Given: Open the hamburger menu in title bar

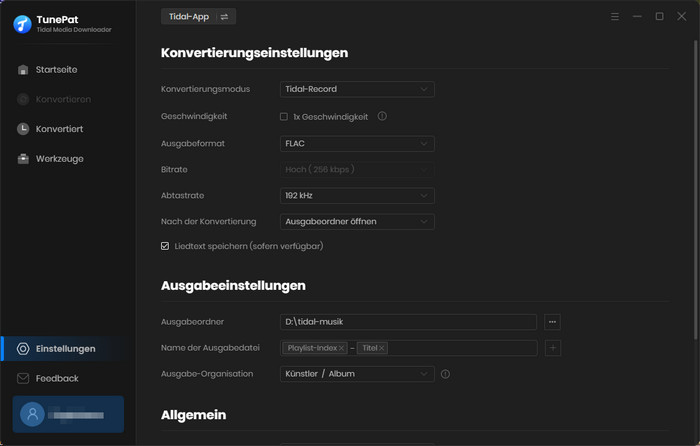Looking at the screenshot, I should [x=615, y=17].
